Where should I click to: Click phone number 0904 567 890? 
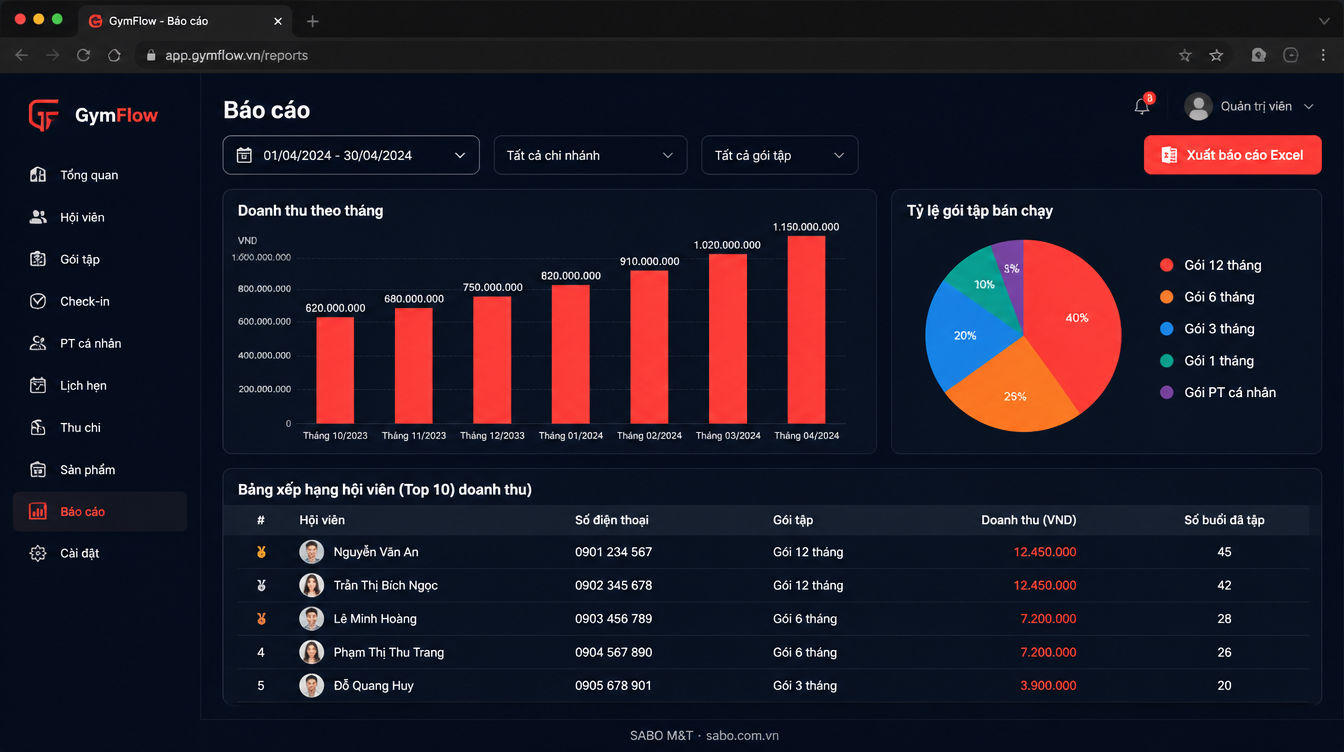613,652
